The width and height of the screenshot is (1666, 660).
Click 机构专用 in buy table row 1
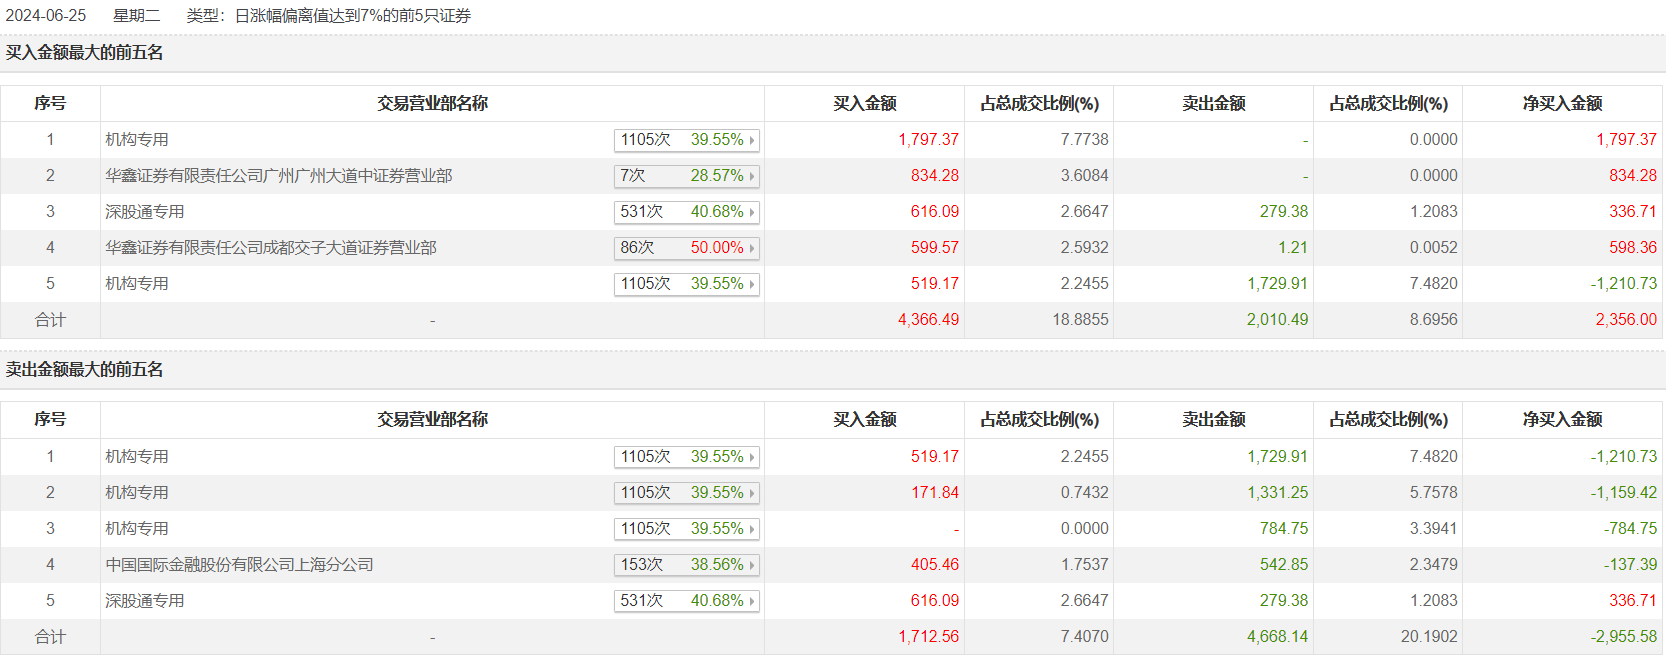coord(137,140)
